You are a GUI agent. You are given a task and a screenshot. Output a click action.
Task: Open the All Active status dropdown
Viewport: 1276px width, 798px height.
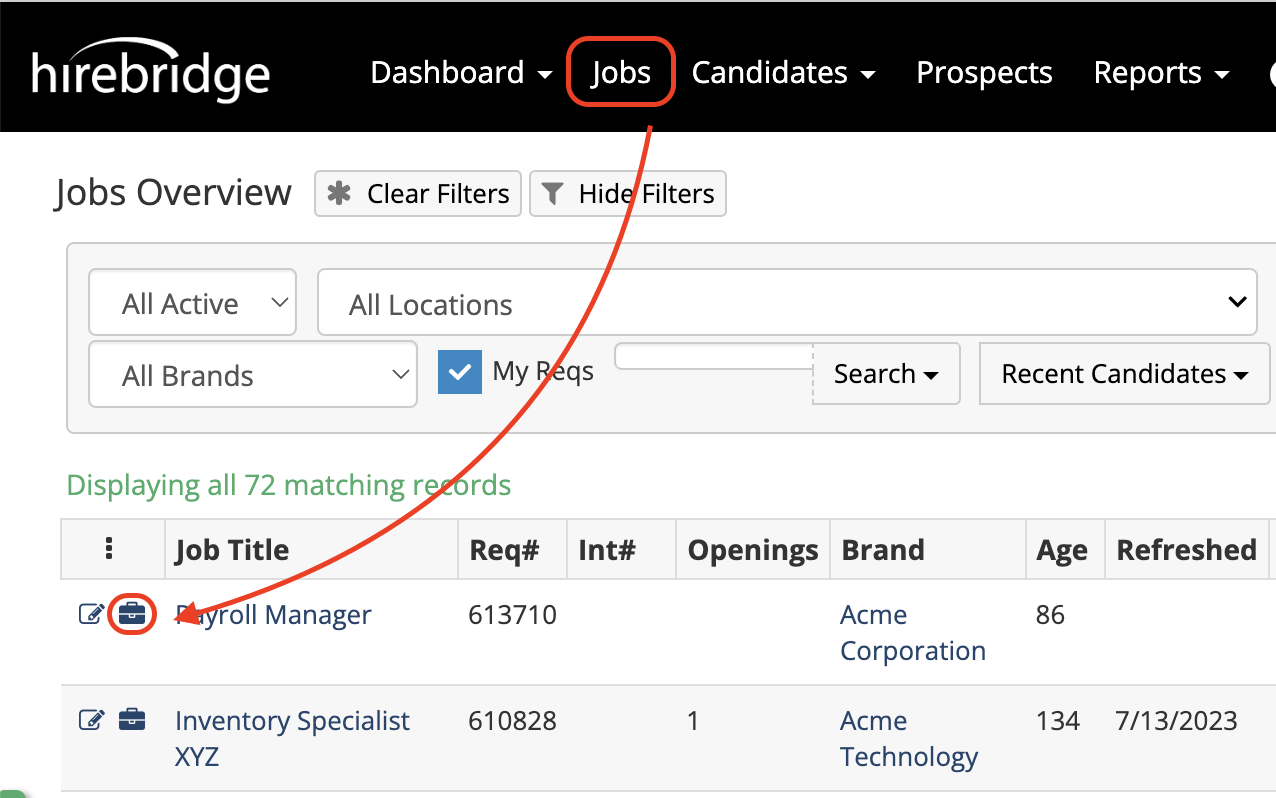pos(192,302)
